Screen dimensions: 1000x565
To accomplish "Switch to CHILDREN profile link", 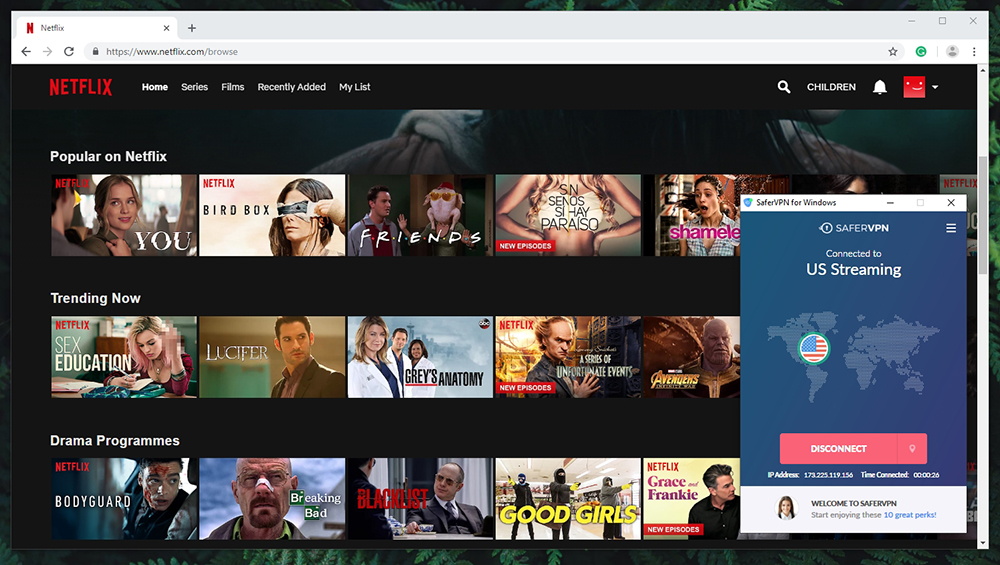I will point(831,87).
